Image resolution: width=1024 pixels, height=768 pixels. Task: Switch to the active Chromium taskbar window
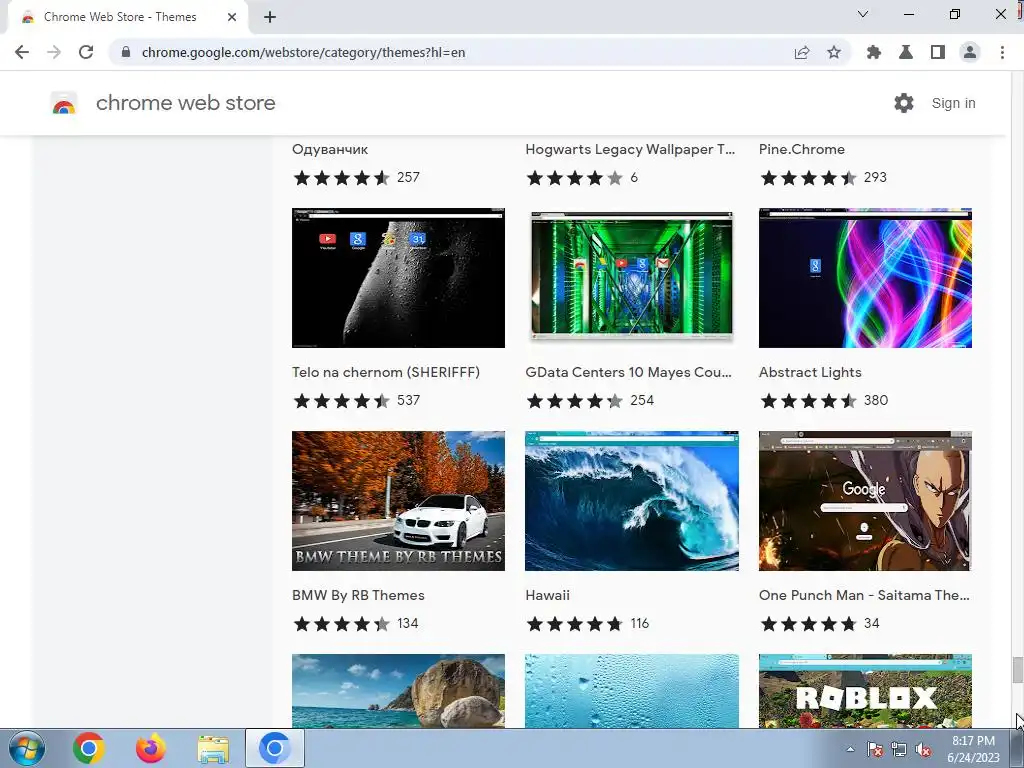coord(274,748)
